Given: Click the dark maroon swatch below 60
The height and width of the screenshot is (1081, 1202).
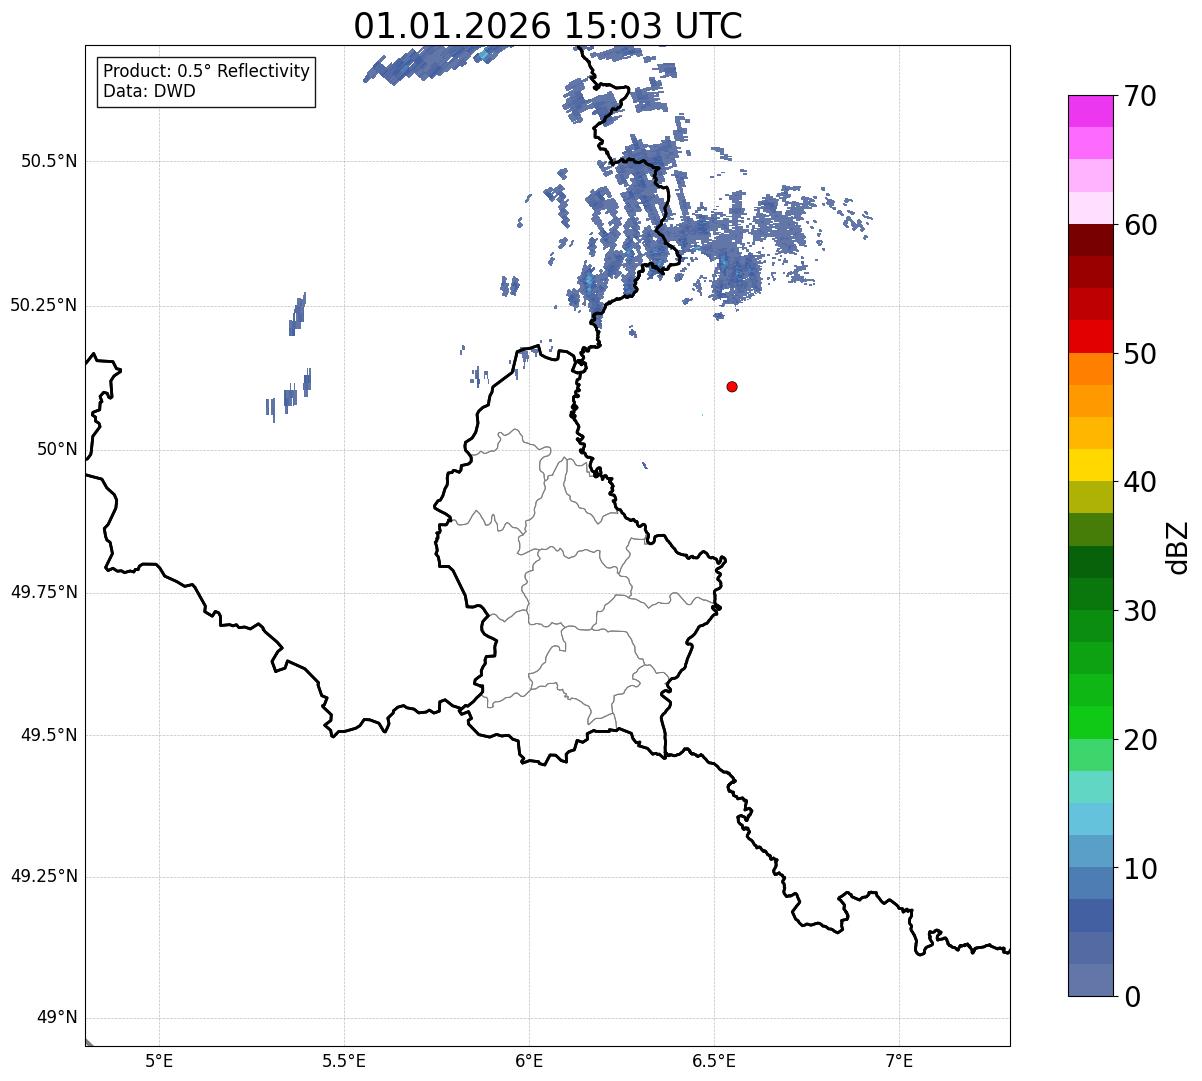Looking at the screenshot, I should [x=1090, y=240].
